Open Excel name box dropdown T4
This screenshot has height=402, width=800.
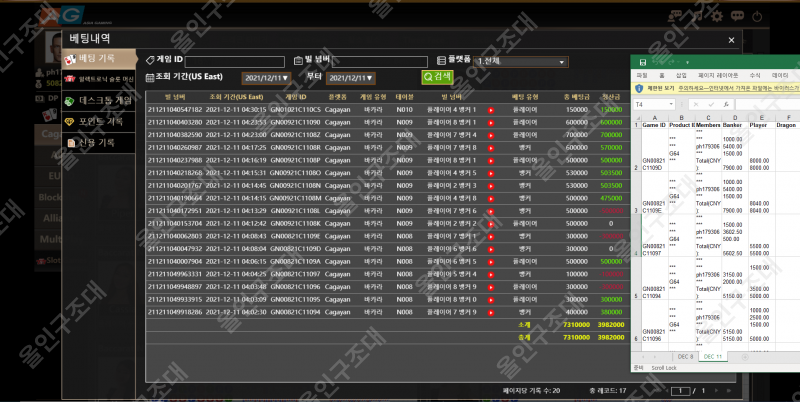coord(670,104)
